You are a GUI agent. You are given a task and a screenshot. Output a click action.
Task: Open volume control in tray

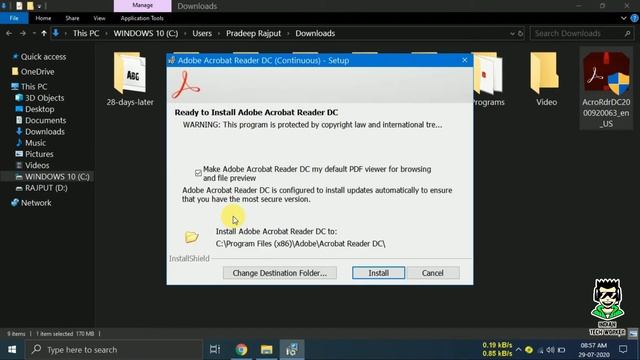click(550, 350)
